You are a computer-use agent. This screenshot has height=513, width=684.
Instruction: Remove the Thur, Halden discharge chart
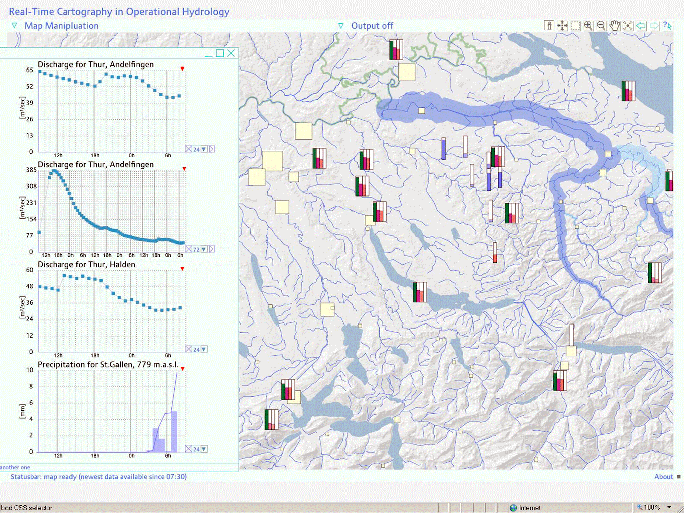[x=190, y=349]
